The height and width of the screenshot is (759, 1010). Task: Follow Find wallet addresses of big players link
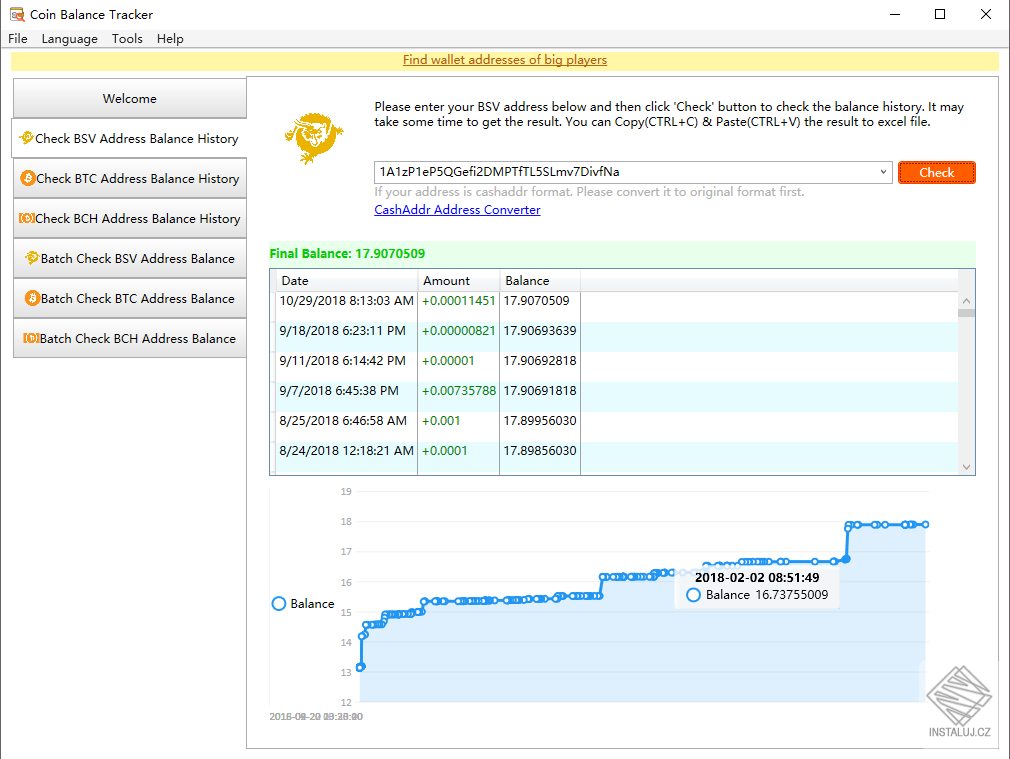[x=504, y=60]
